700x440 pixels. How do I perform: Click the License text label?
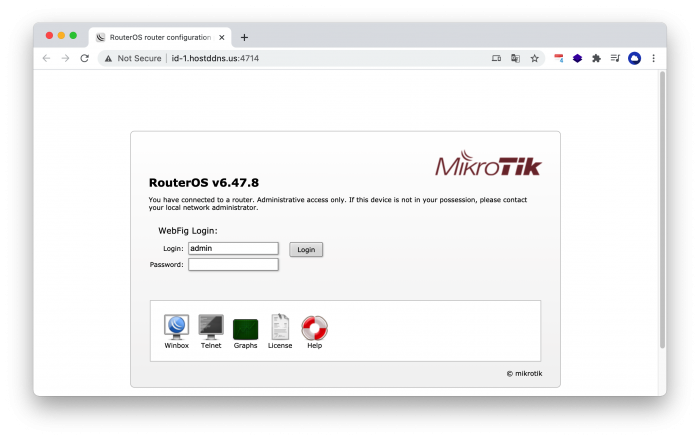pos(280,345)
